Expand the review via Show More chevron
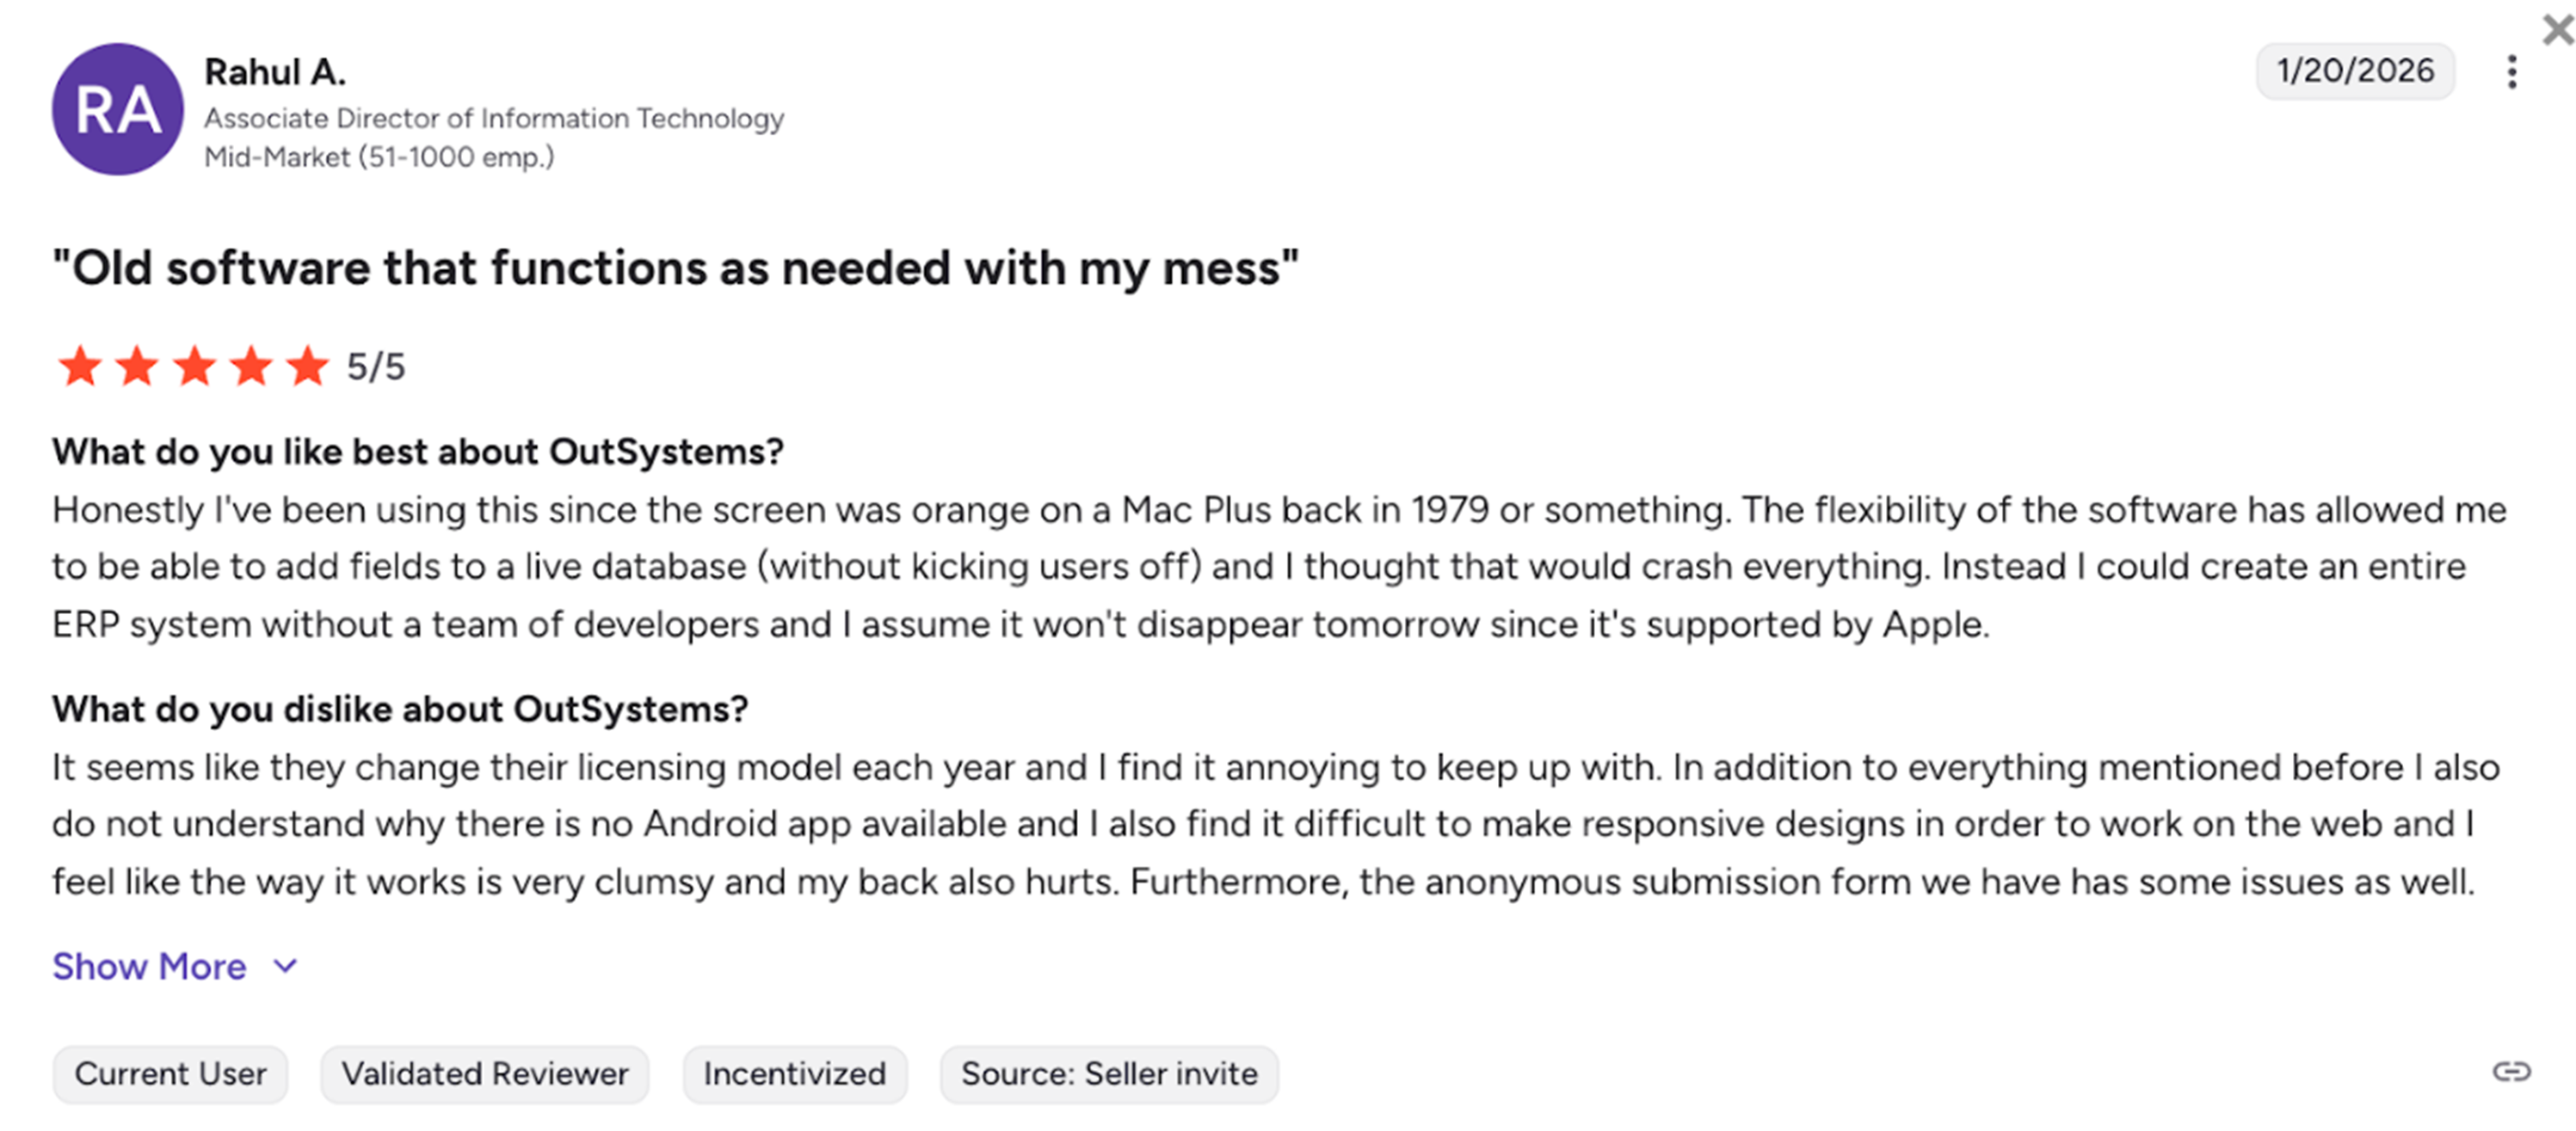2576x1131 pixels. pos(286,966)
